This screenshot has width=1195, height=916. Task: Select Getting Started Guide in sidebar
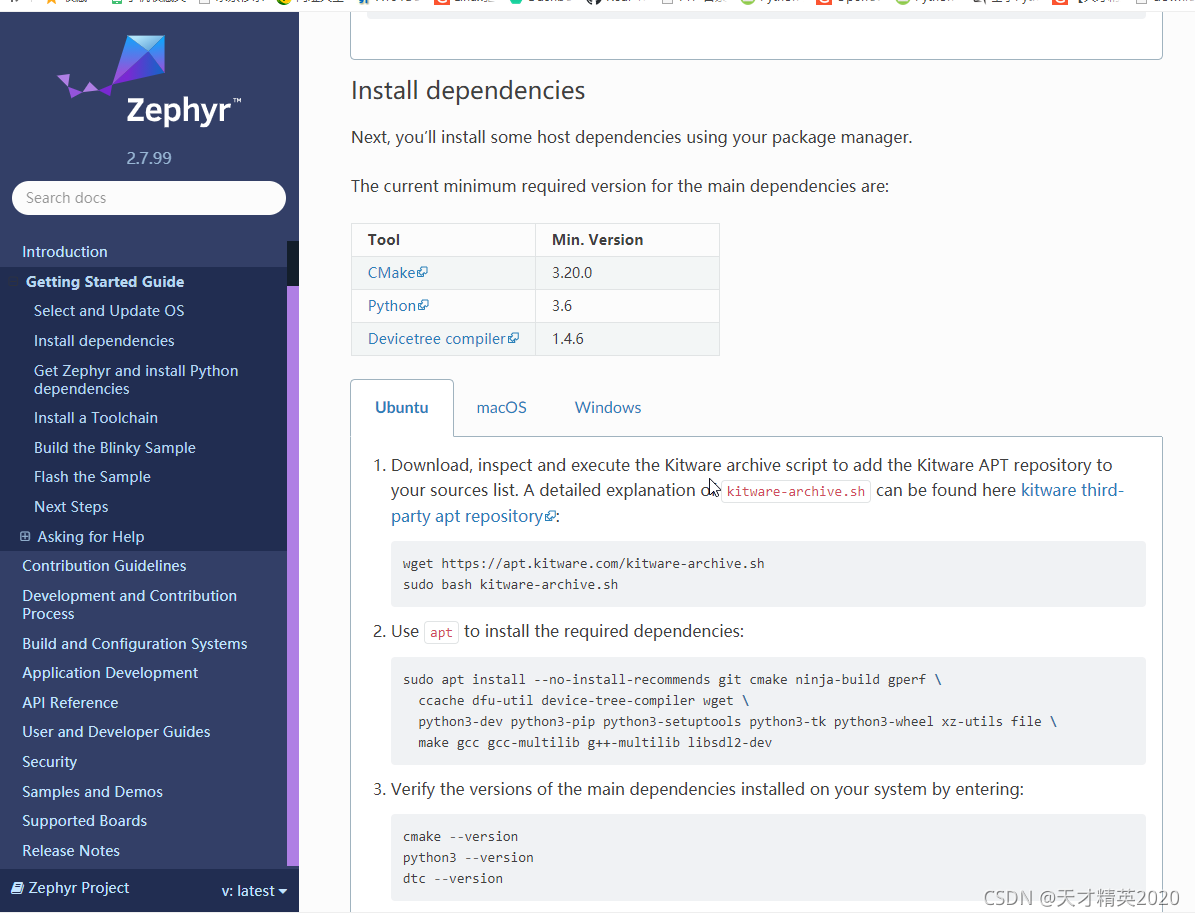point(105,282)
